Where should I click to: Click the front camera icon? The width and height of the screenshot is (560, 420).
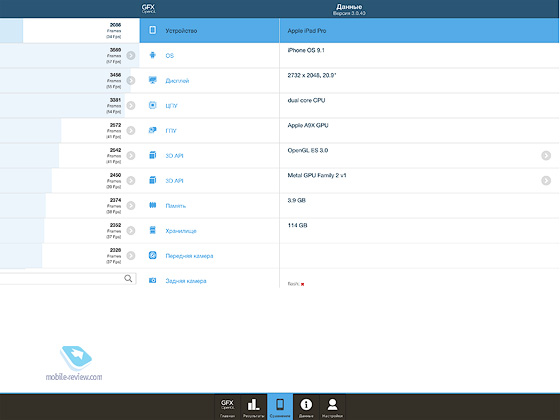(x=152, y=255)
